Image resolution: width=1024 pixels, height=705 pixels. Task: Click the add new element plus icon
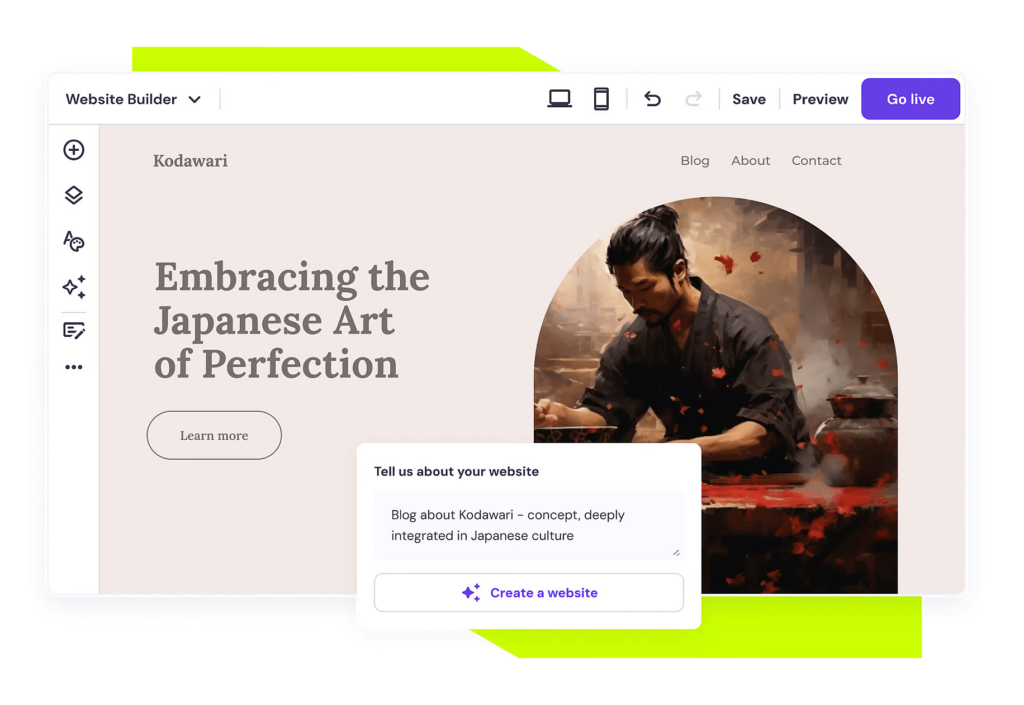pos(73,149)
